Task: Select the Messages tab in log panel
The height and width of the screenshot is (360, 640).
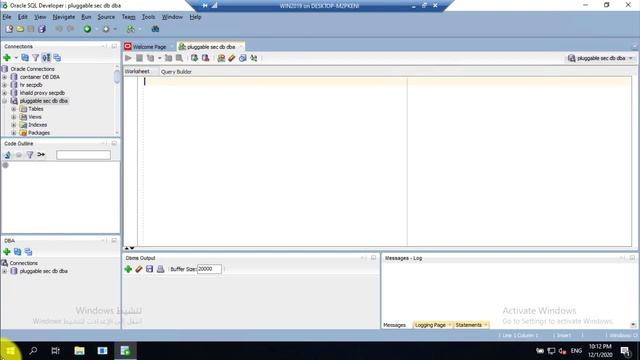Action: tap(395, 325)
